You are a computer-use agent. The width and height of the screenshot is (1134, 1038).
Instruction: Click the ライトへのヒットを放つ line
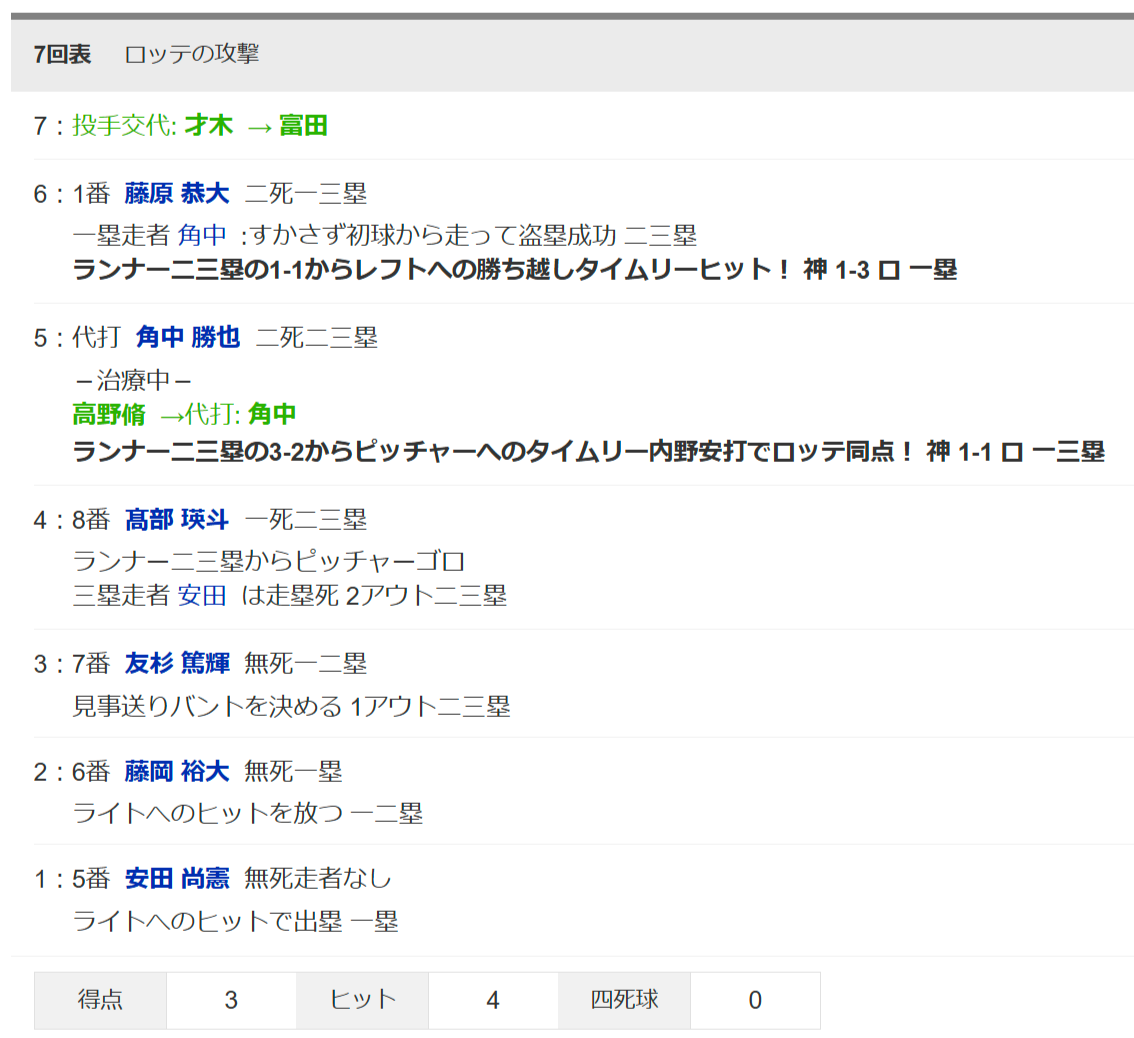tap(248, 813)
